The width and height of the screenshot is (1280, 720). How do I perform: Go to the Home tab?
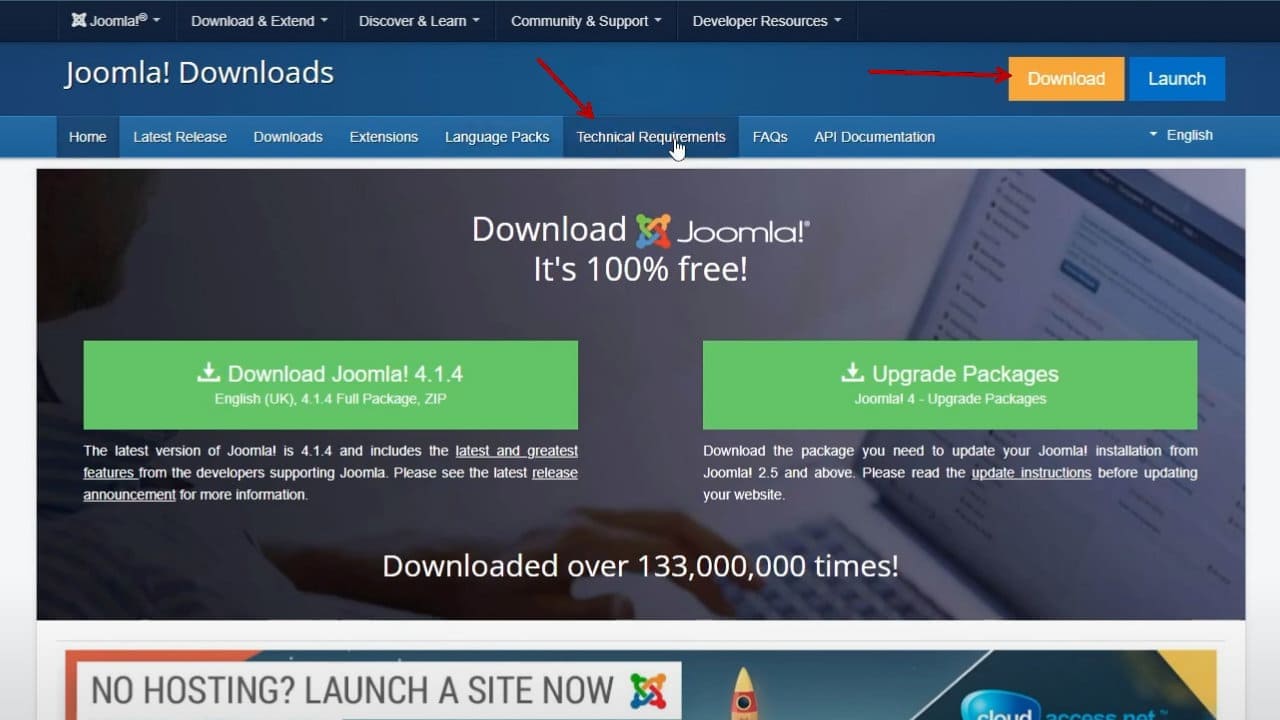click(88, 137)
